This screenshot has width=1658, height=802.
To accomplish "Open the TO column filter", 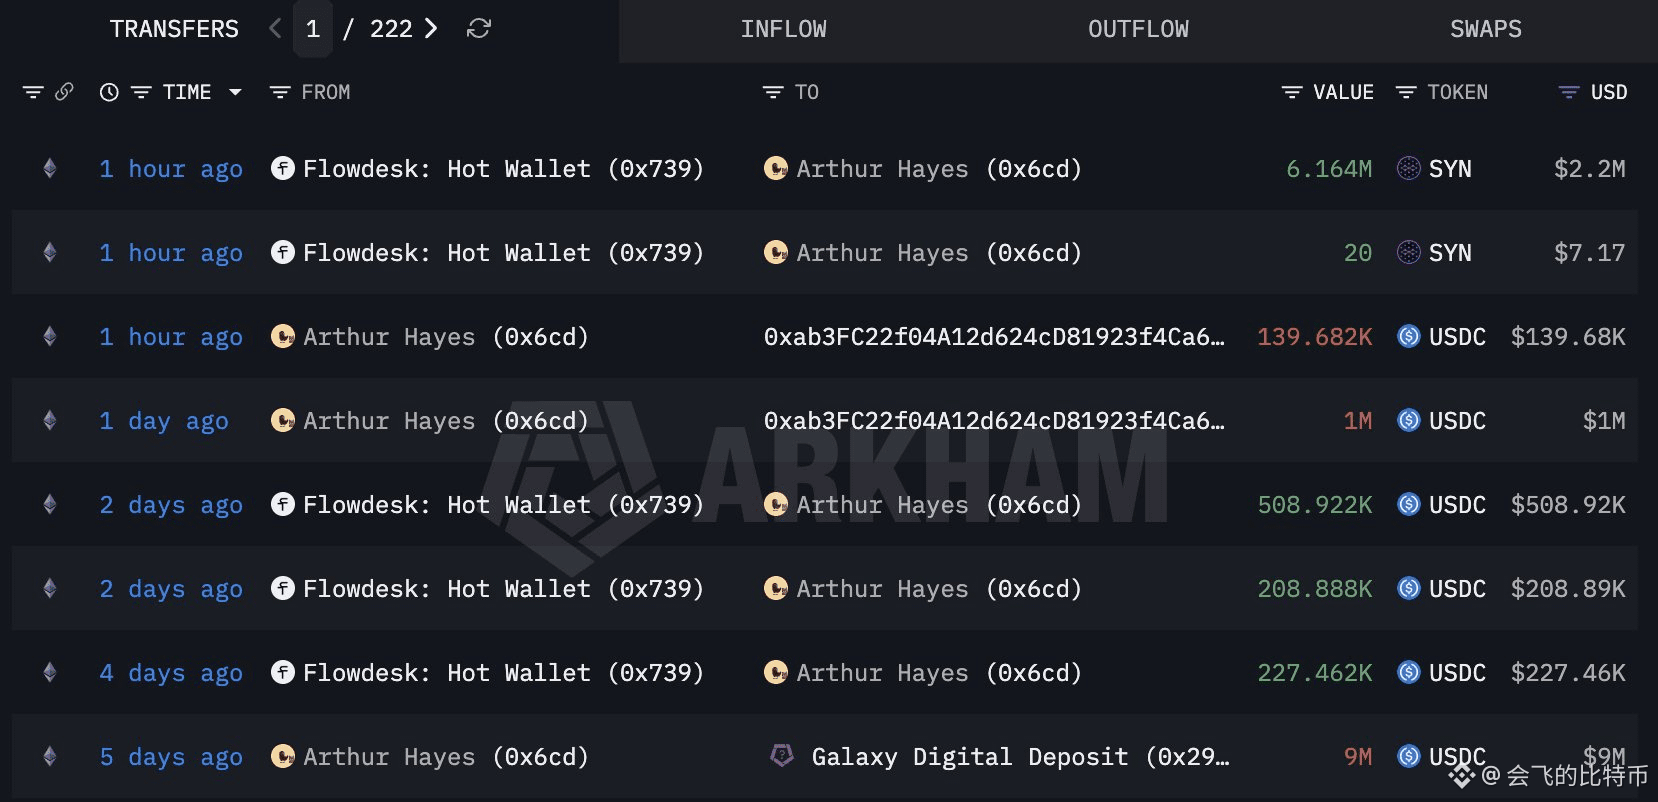I will coord(773,92).
